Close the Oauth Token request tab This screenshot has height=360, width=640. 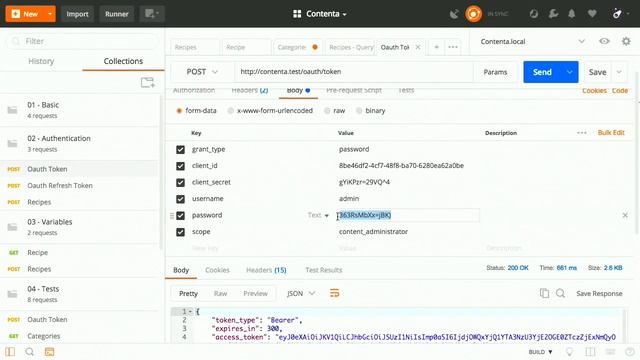418,47
